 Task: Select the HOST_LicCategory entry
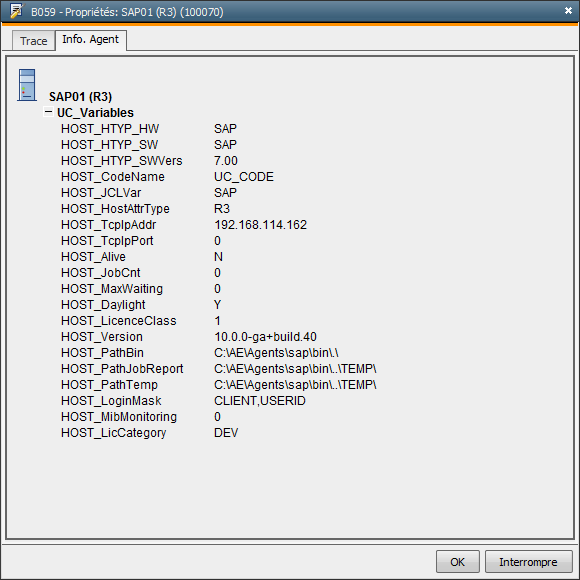114,433
